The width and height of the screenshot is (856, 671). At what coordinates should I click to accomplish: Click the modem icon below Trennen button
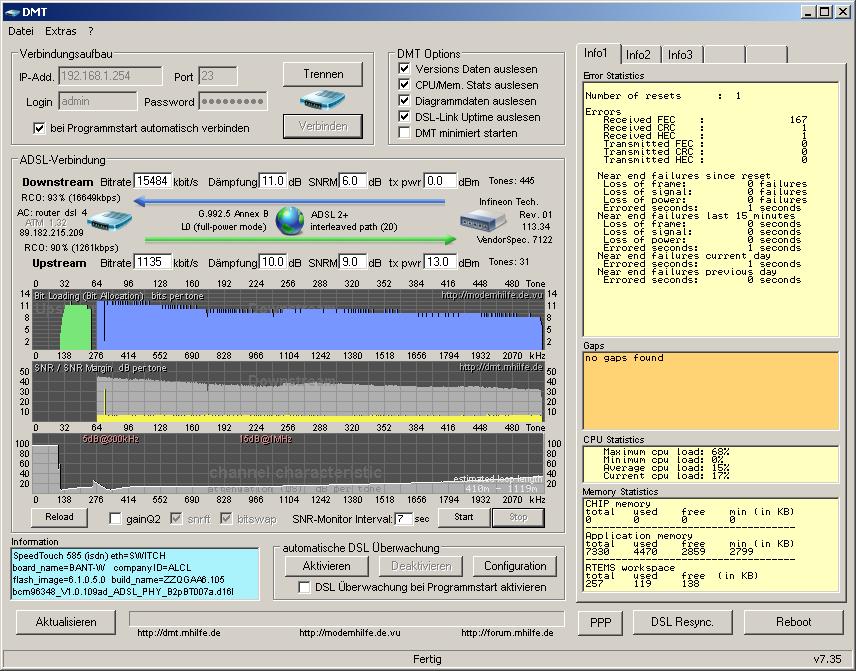tap(322, 100)
